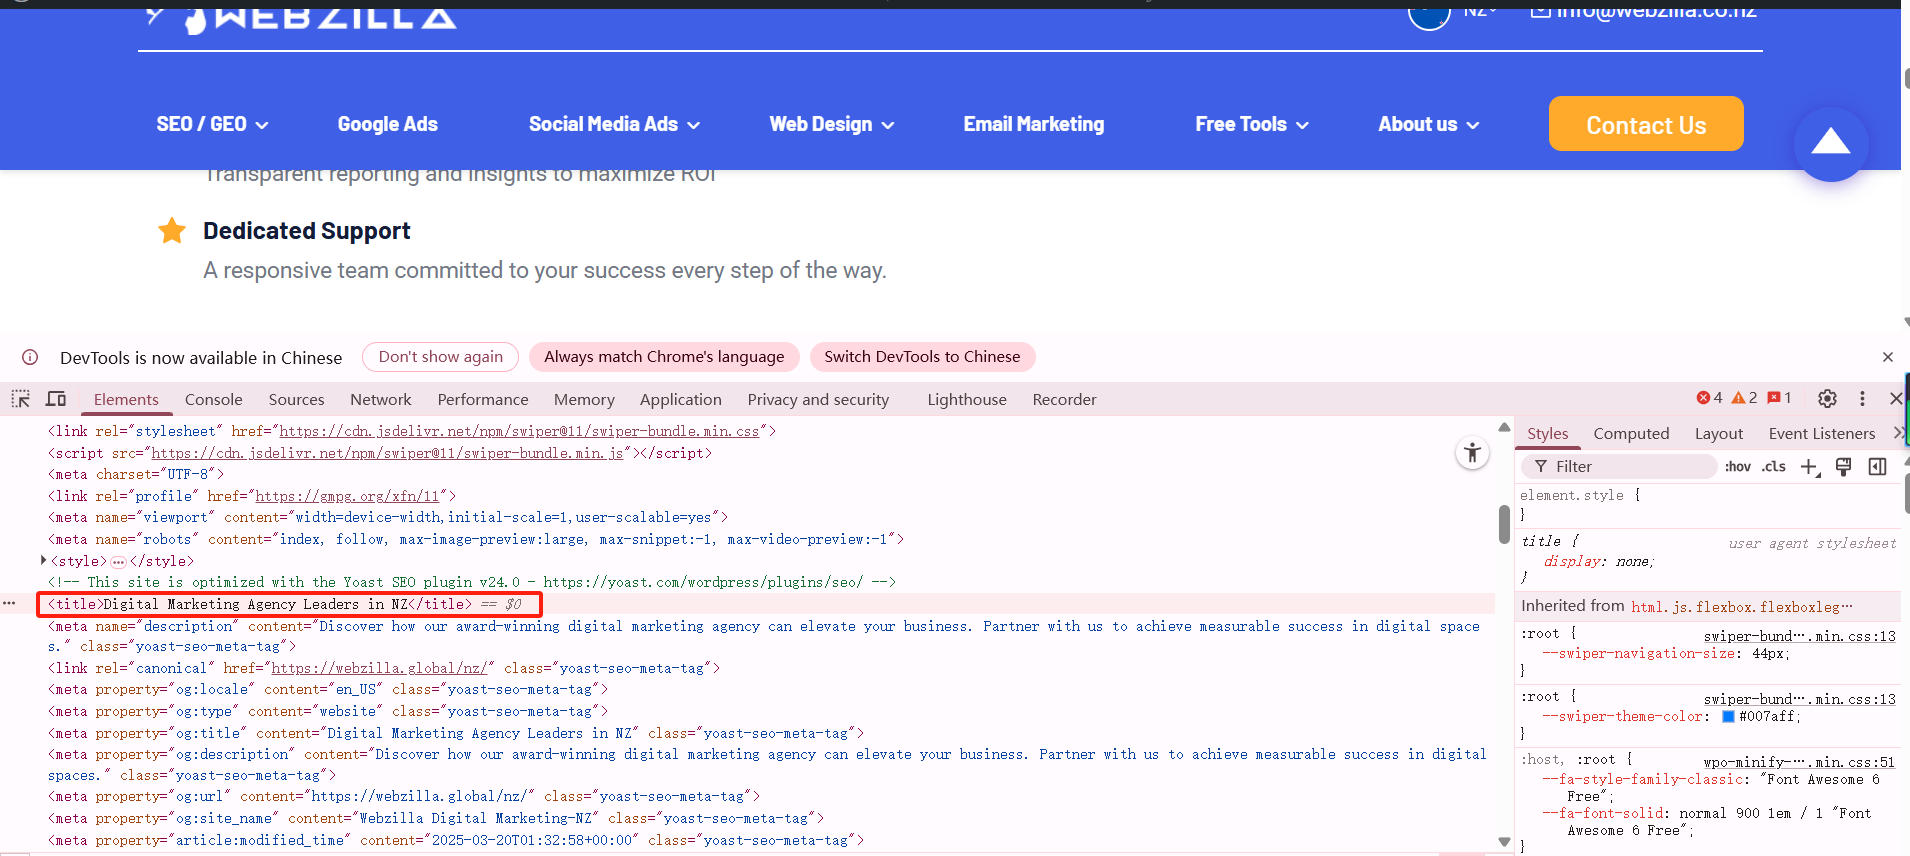Open wpo-minify min.css:51 source link
Screen dimensions: 1910x856
[1799, 762]
